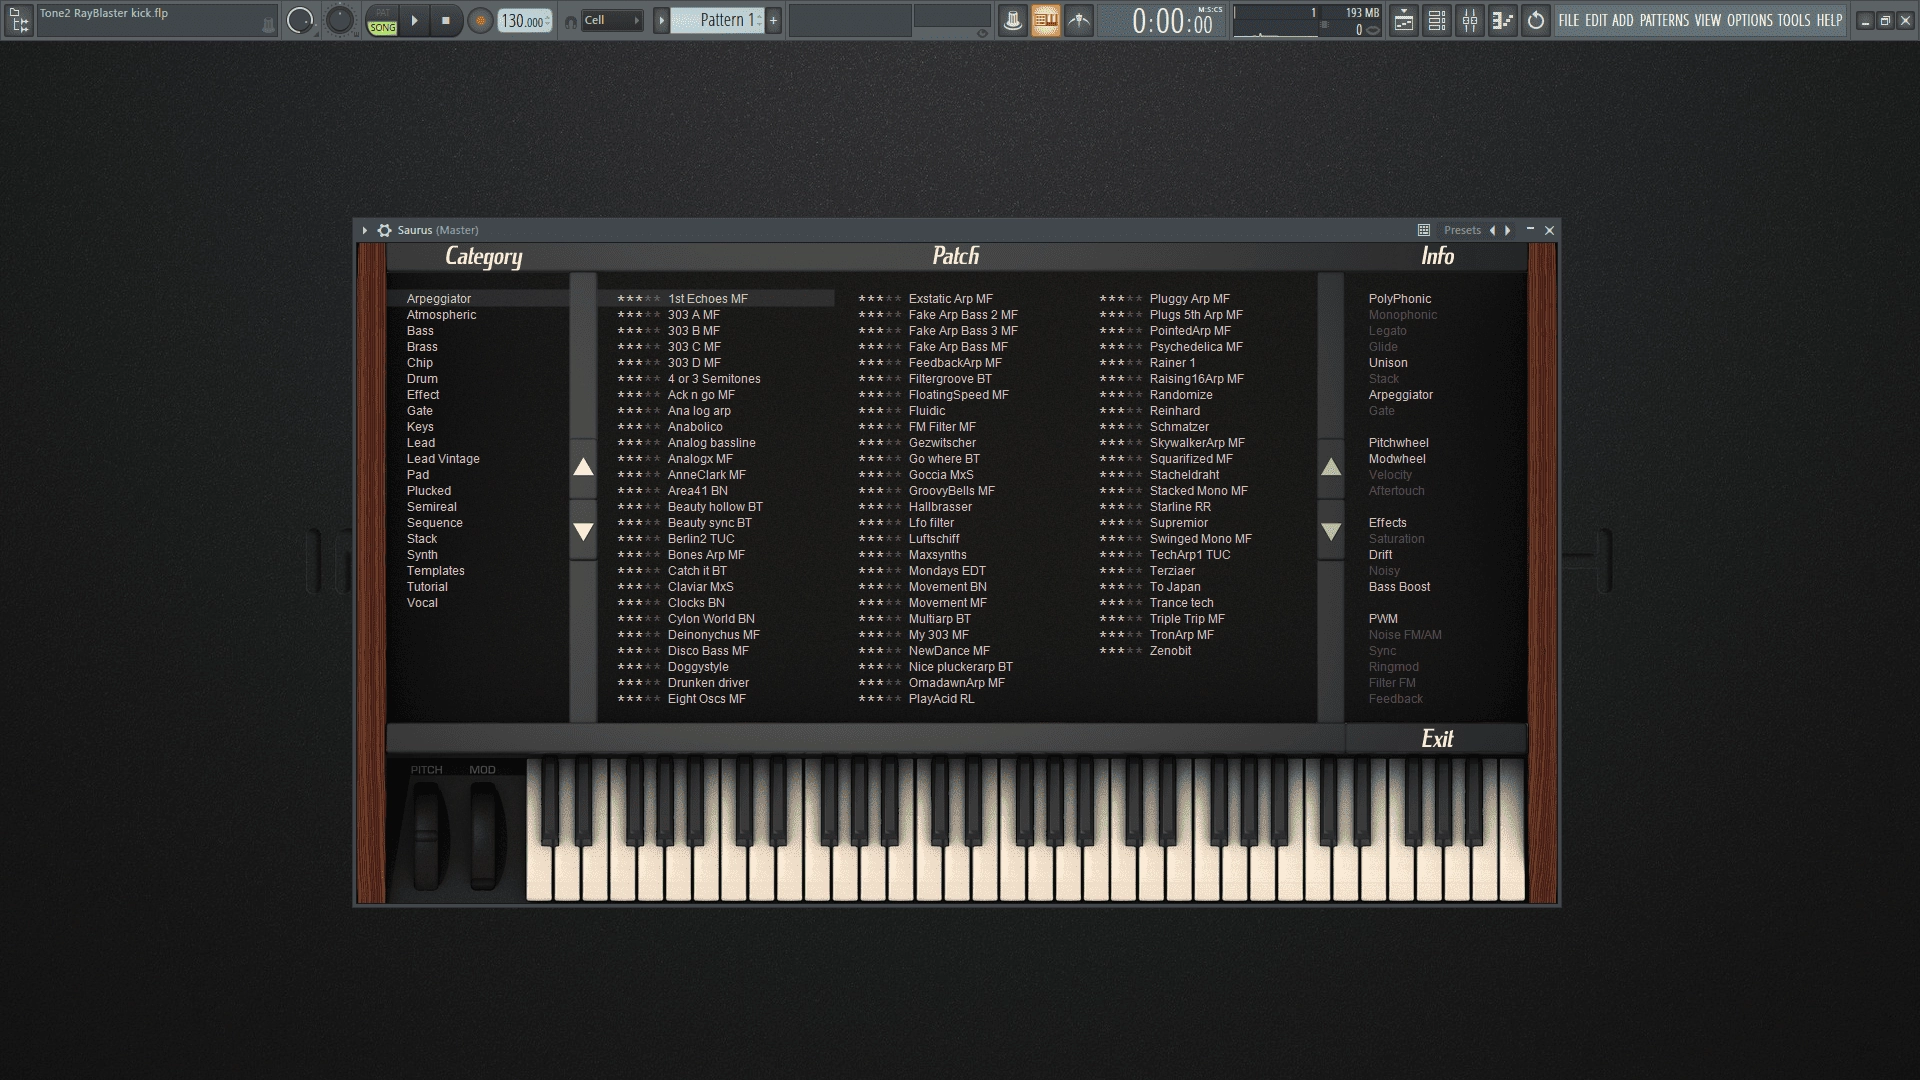Click the undo history circular arrow icon
The height and width of the screenshot is (1080, 1920).
[1536, 20]
